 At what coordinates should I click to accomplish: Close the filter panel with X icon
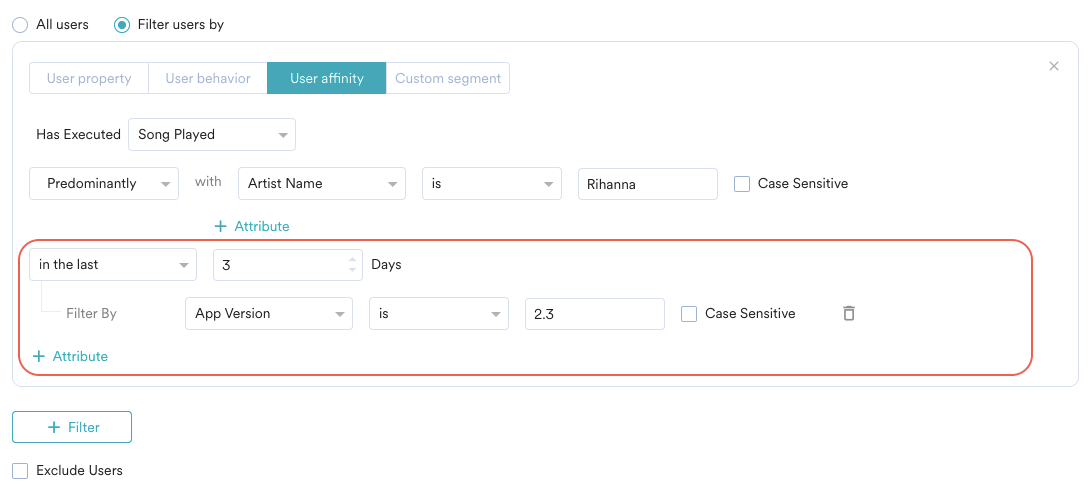1053,66
